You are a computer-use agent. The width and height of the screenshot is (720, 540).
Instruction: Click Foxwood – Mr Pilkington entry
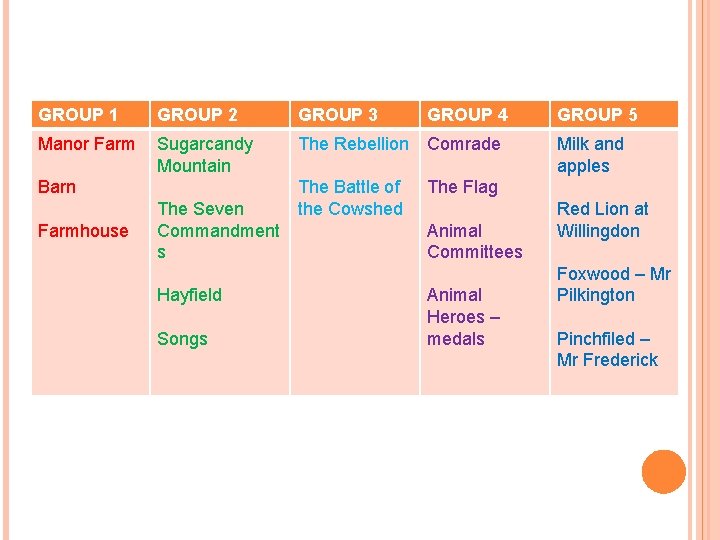tap(614, 285)
